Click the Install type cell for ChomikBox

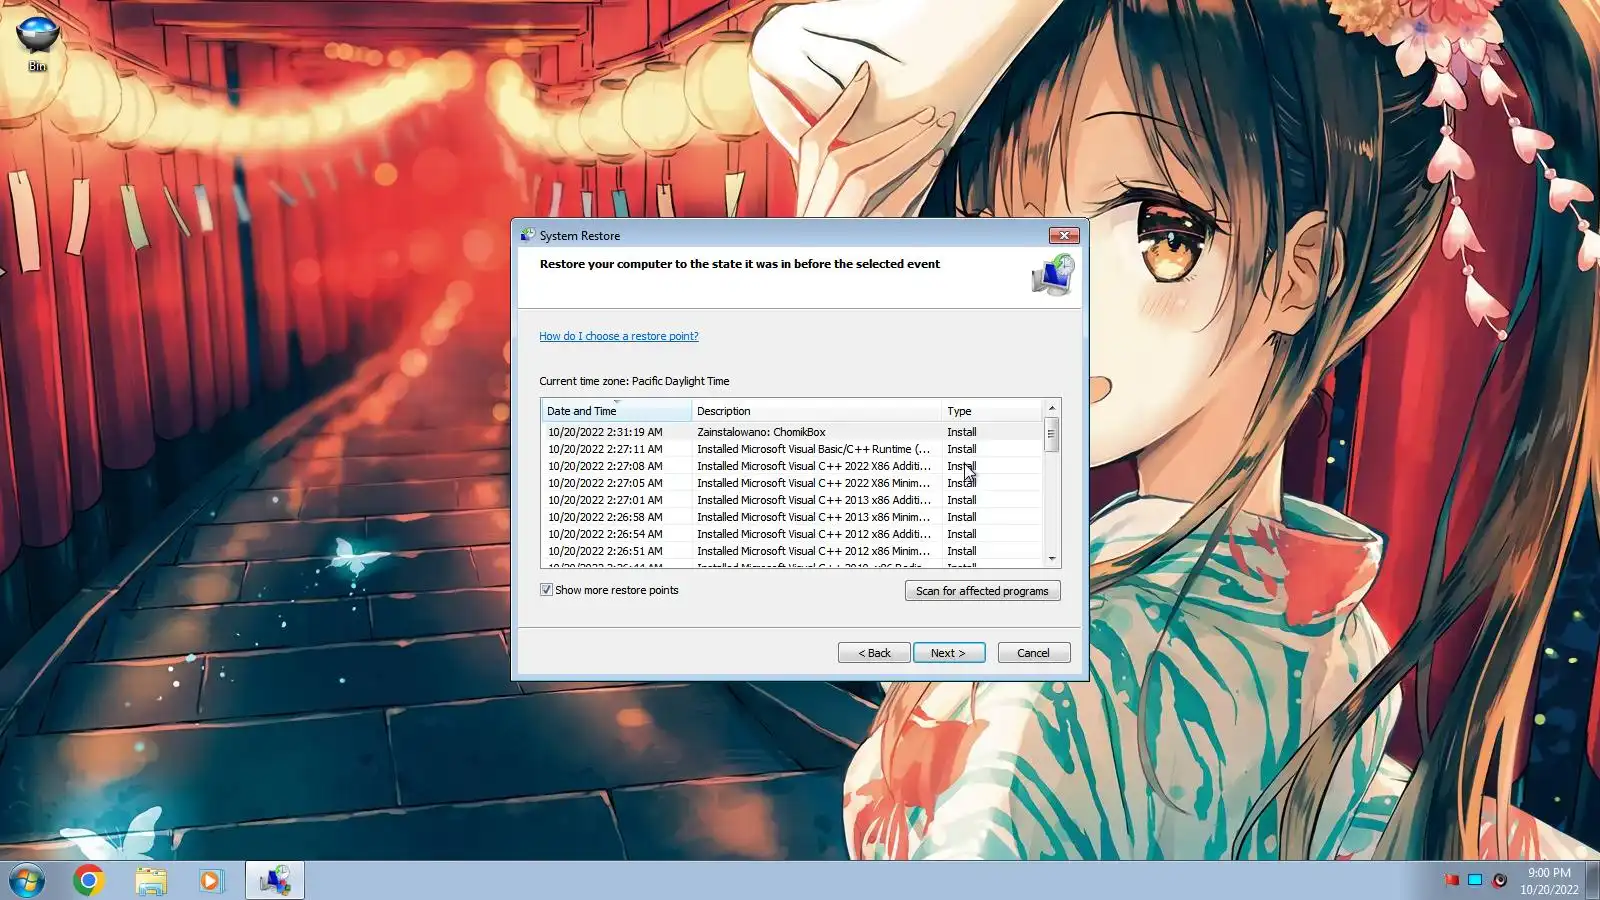[962, 432]
